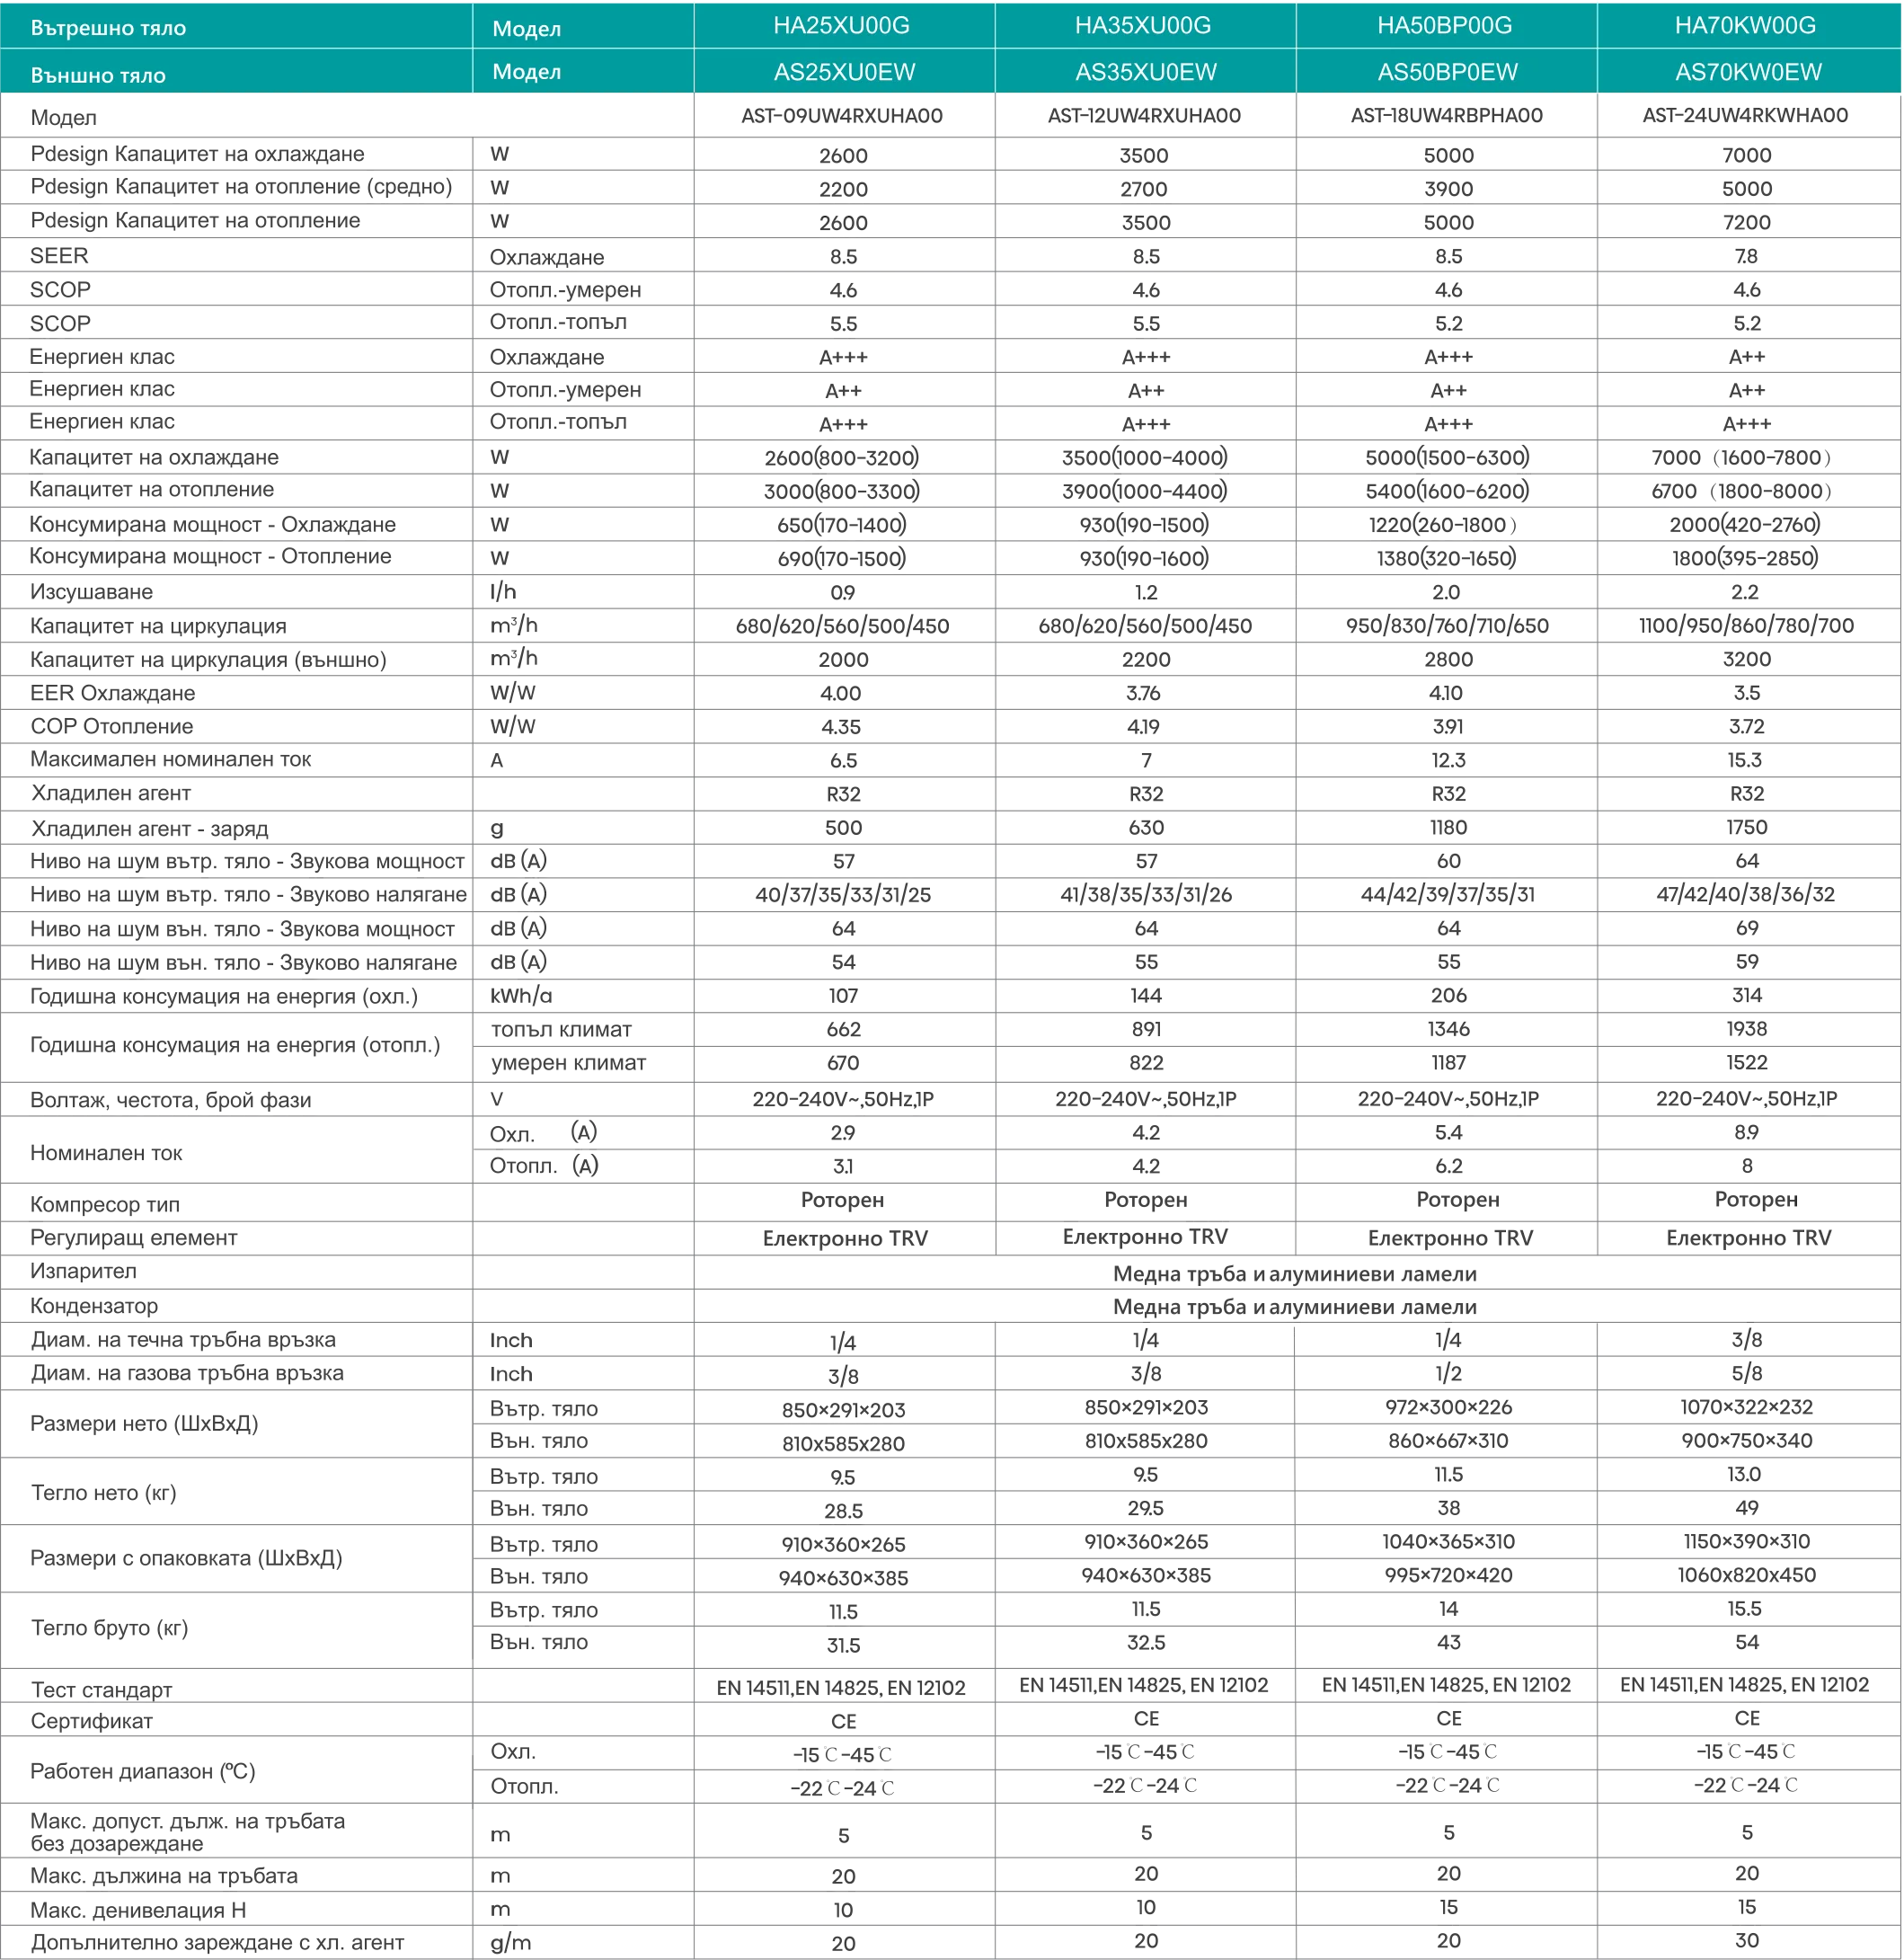This screenshot has width=1904, height=1960.
Task: Click model code AST-18UW4RBPHA00
Action: (1447, 116)
